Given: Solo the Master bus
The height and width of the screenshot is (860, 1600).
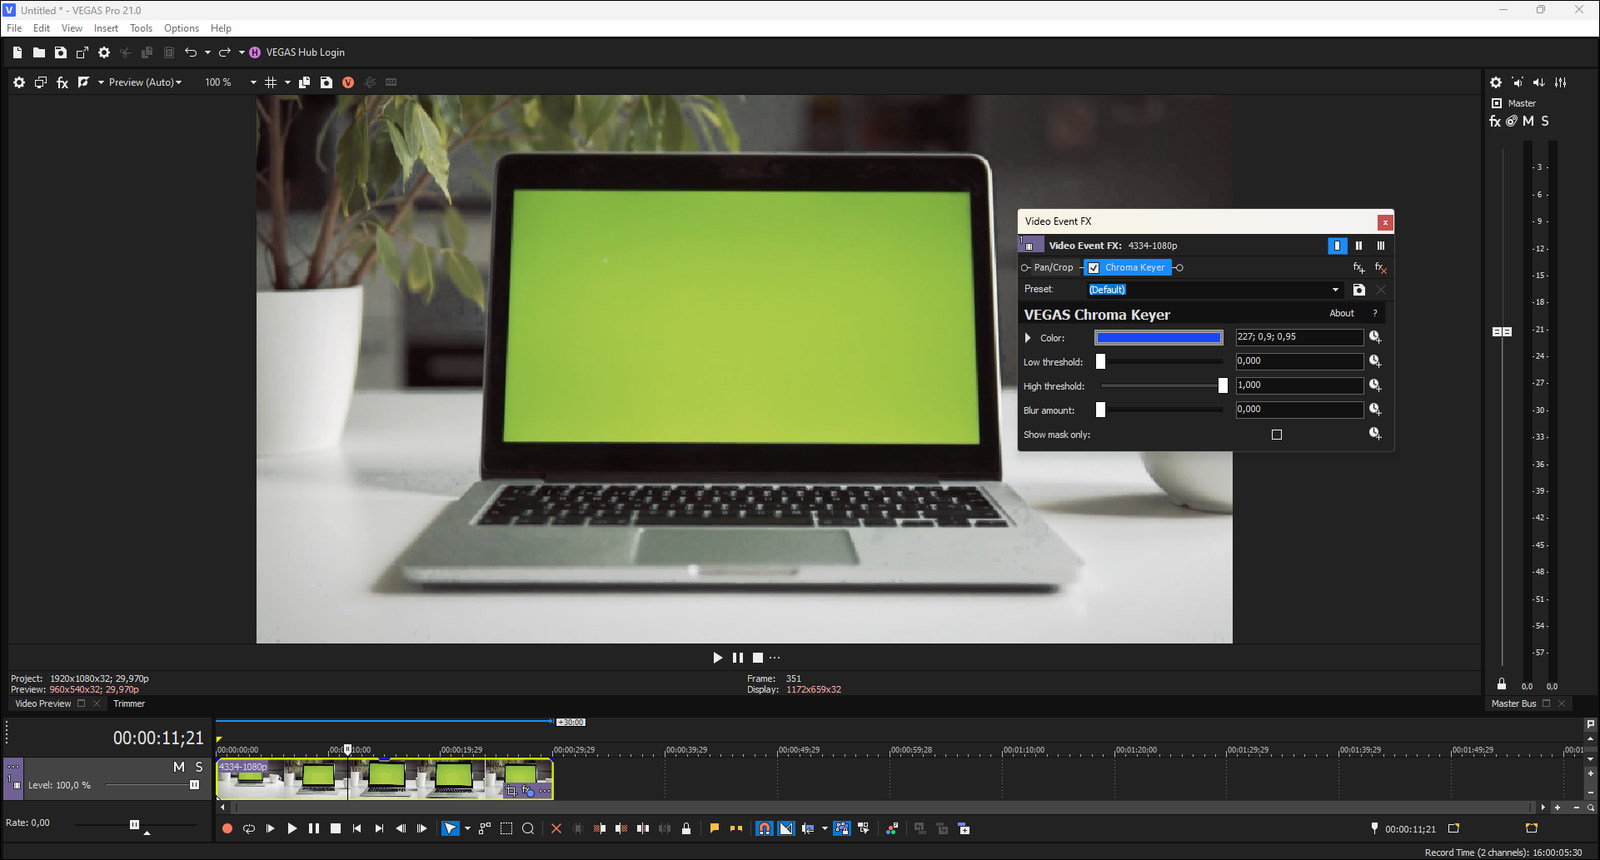Looking at the screenshot, I should [x=1545, y=121].
